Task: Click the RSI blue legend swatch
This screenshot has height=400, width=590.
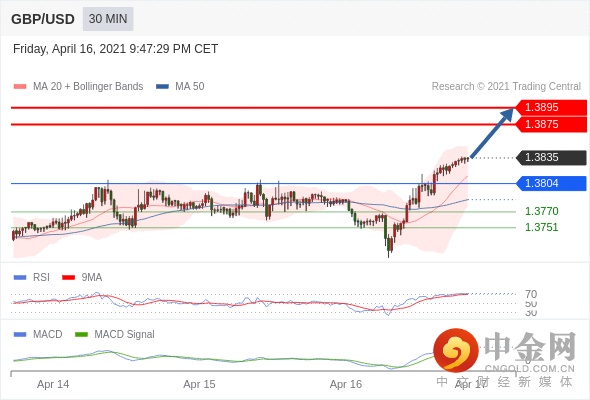Action: [20, 278]
